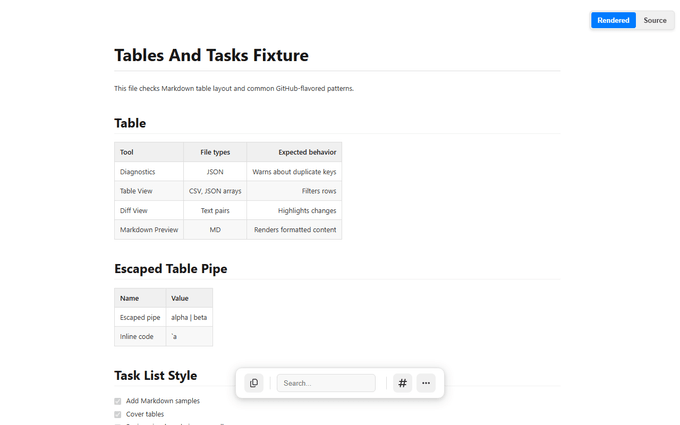Click the 'Escaped Table Pipe' heading
Image resolution: width=680 pixels, height=425 pixels.
pos(171,269)
